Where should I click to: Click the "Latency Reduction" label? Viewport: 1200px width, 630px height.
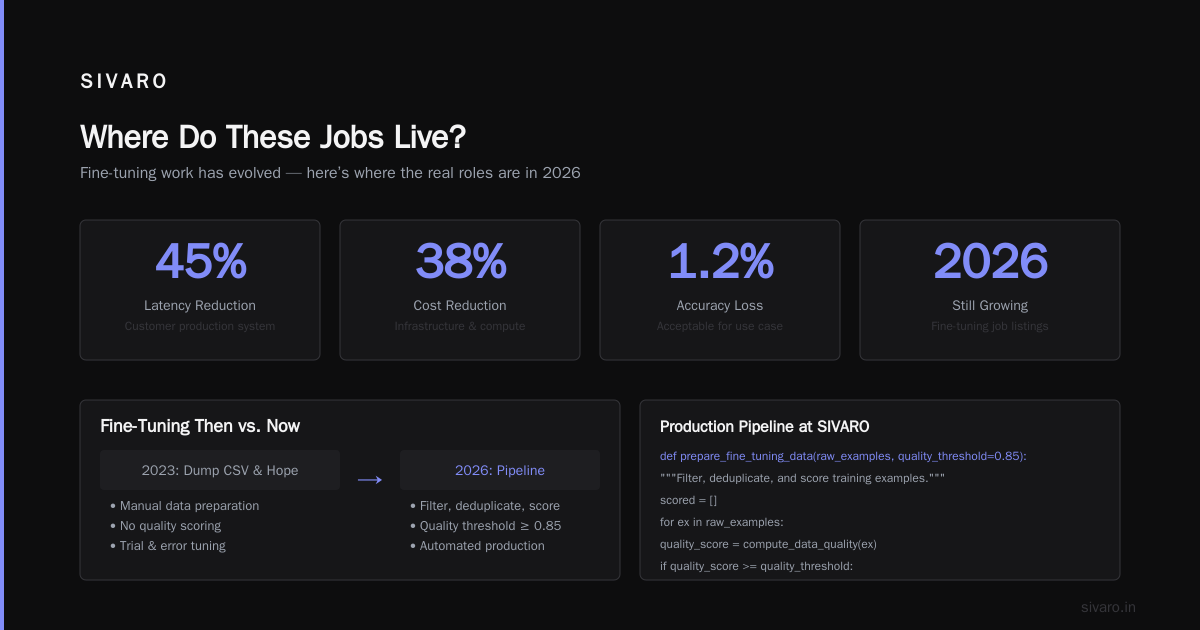tap(200, 305)
